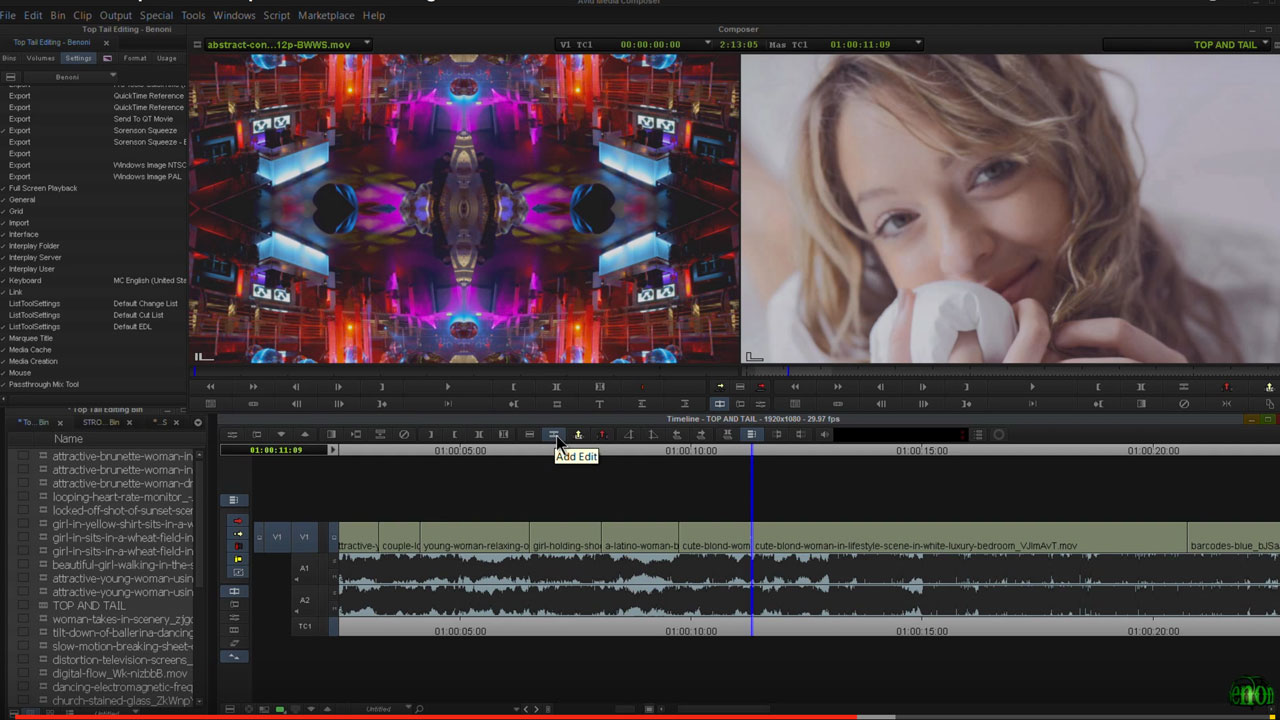The width and height of the screenshot is (1280, 720).
Task: Click red Overwrite button between monitors
Action: click(x=761, y=387)
